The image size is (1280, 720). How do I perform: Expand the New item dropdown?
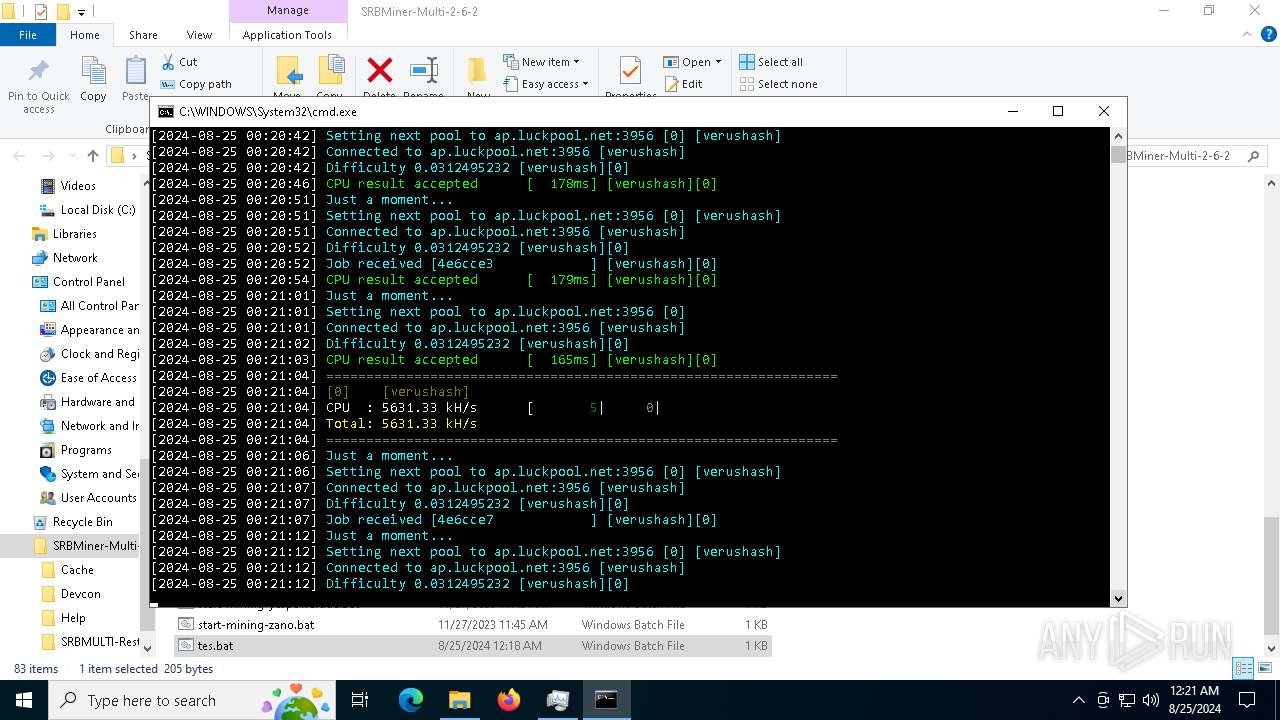577,62
